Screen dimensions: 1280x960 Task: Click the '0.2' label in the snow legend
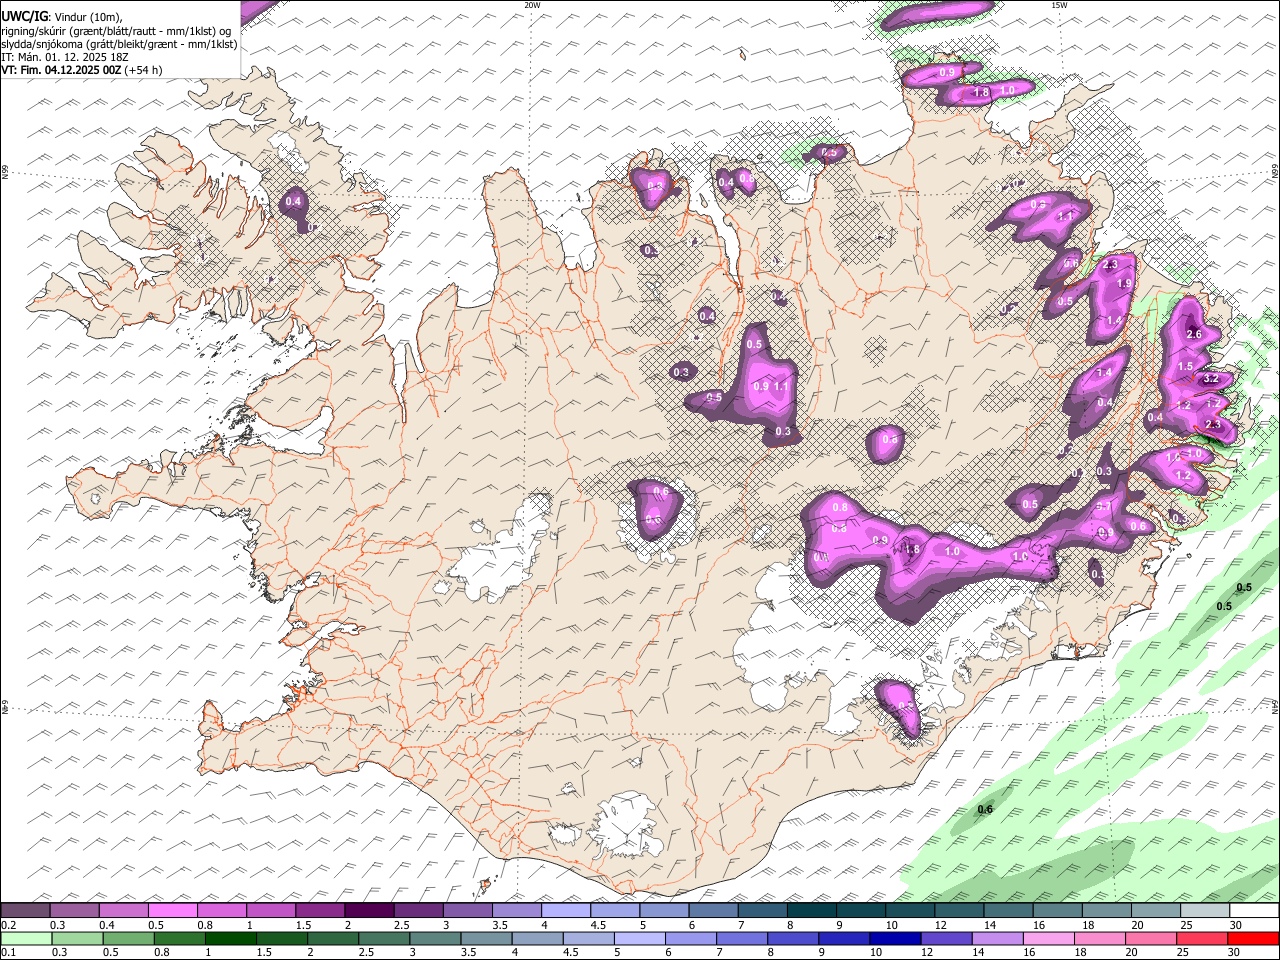coord(9,925)
